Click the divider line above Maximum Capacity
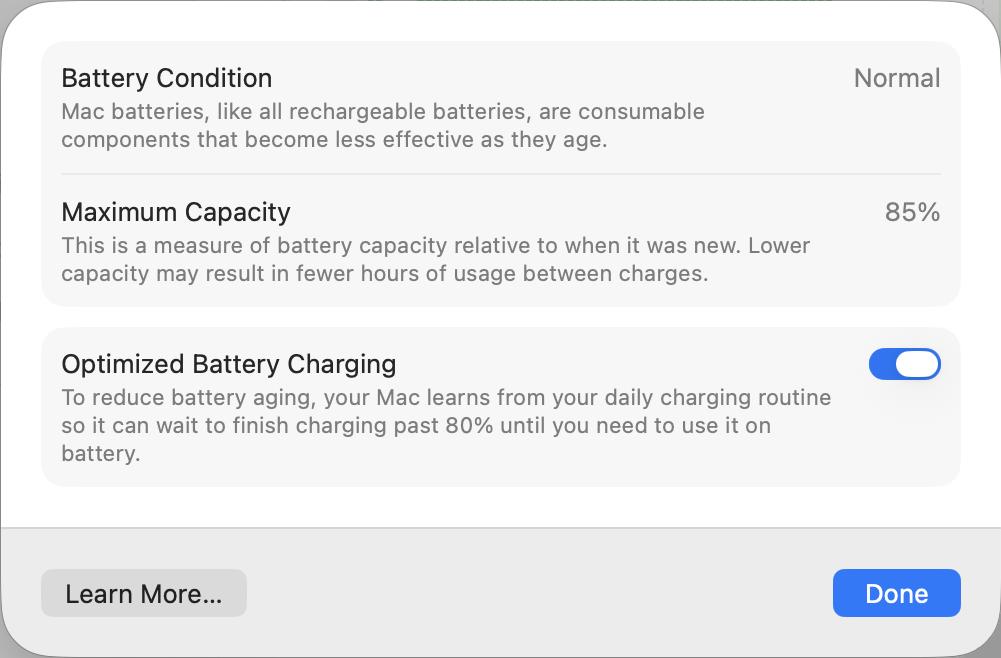This screenshot has height=658, width=1001. [x=500, y=174]
